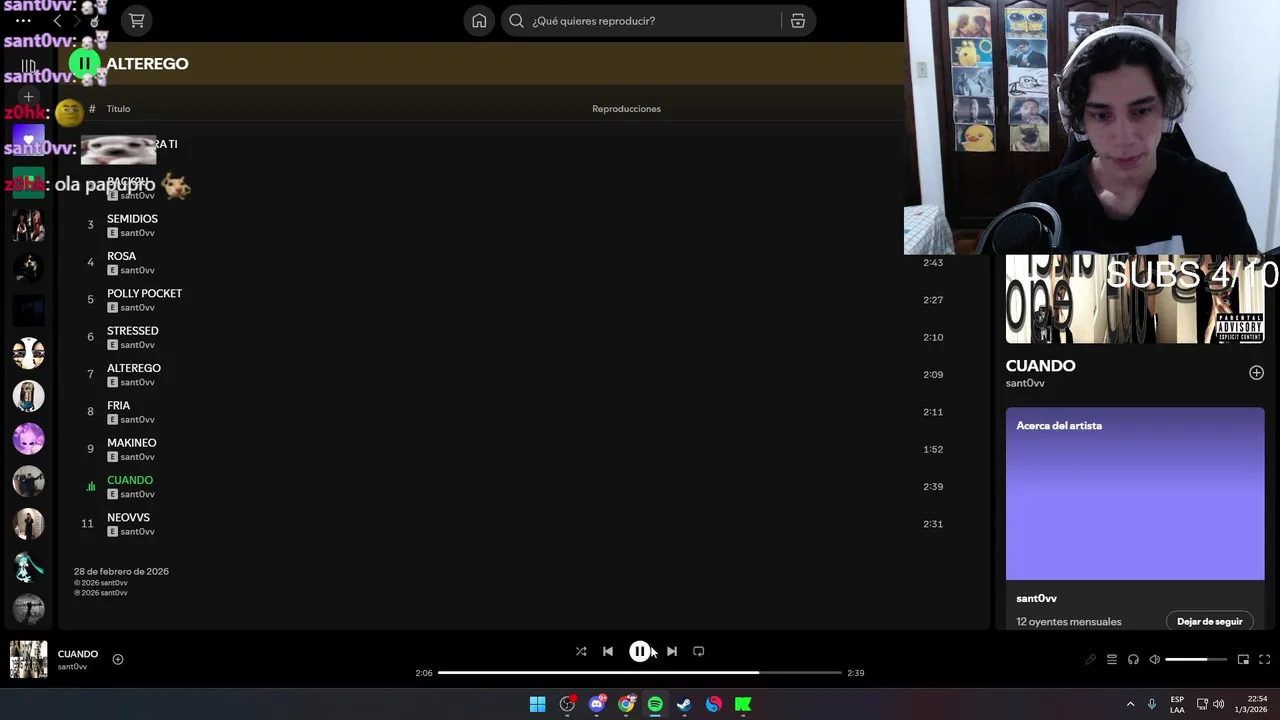
Task: Click the 2:31 duration of the NEOVVS row
Action: coord(933,524)
